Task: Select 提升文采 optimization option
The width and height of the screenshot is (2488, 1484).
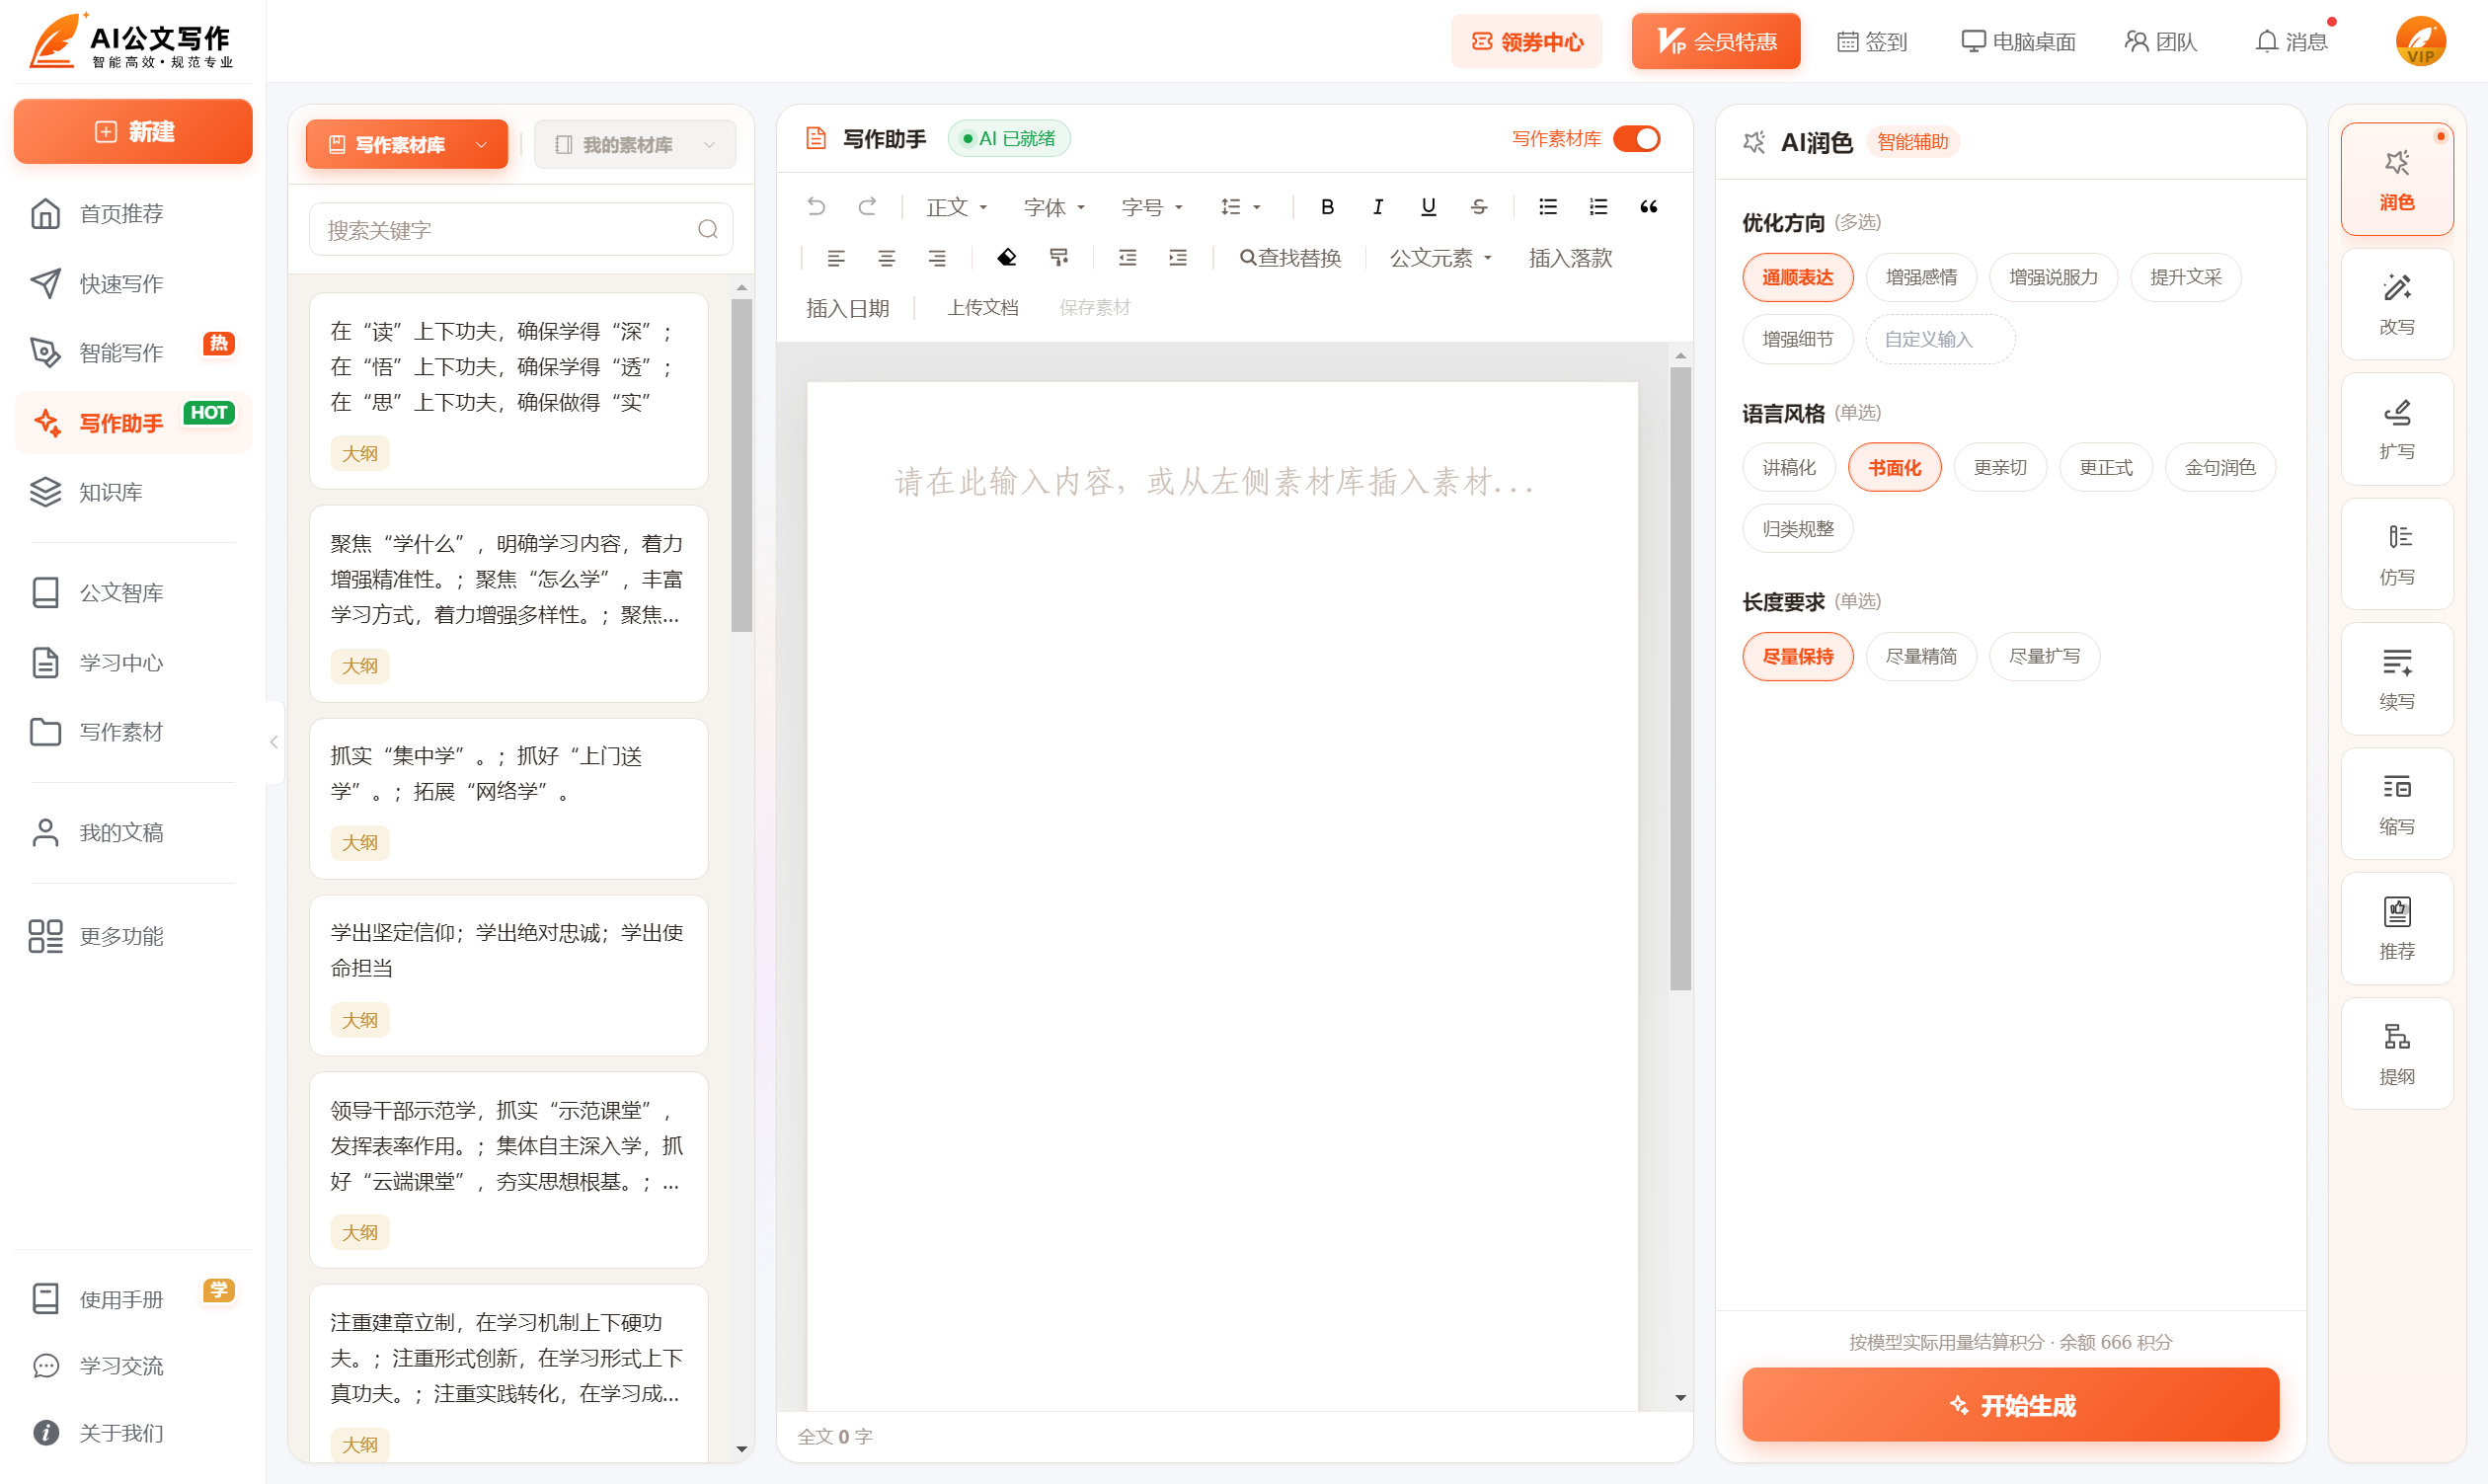Action: click(2186, 277)
